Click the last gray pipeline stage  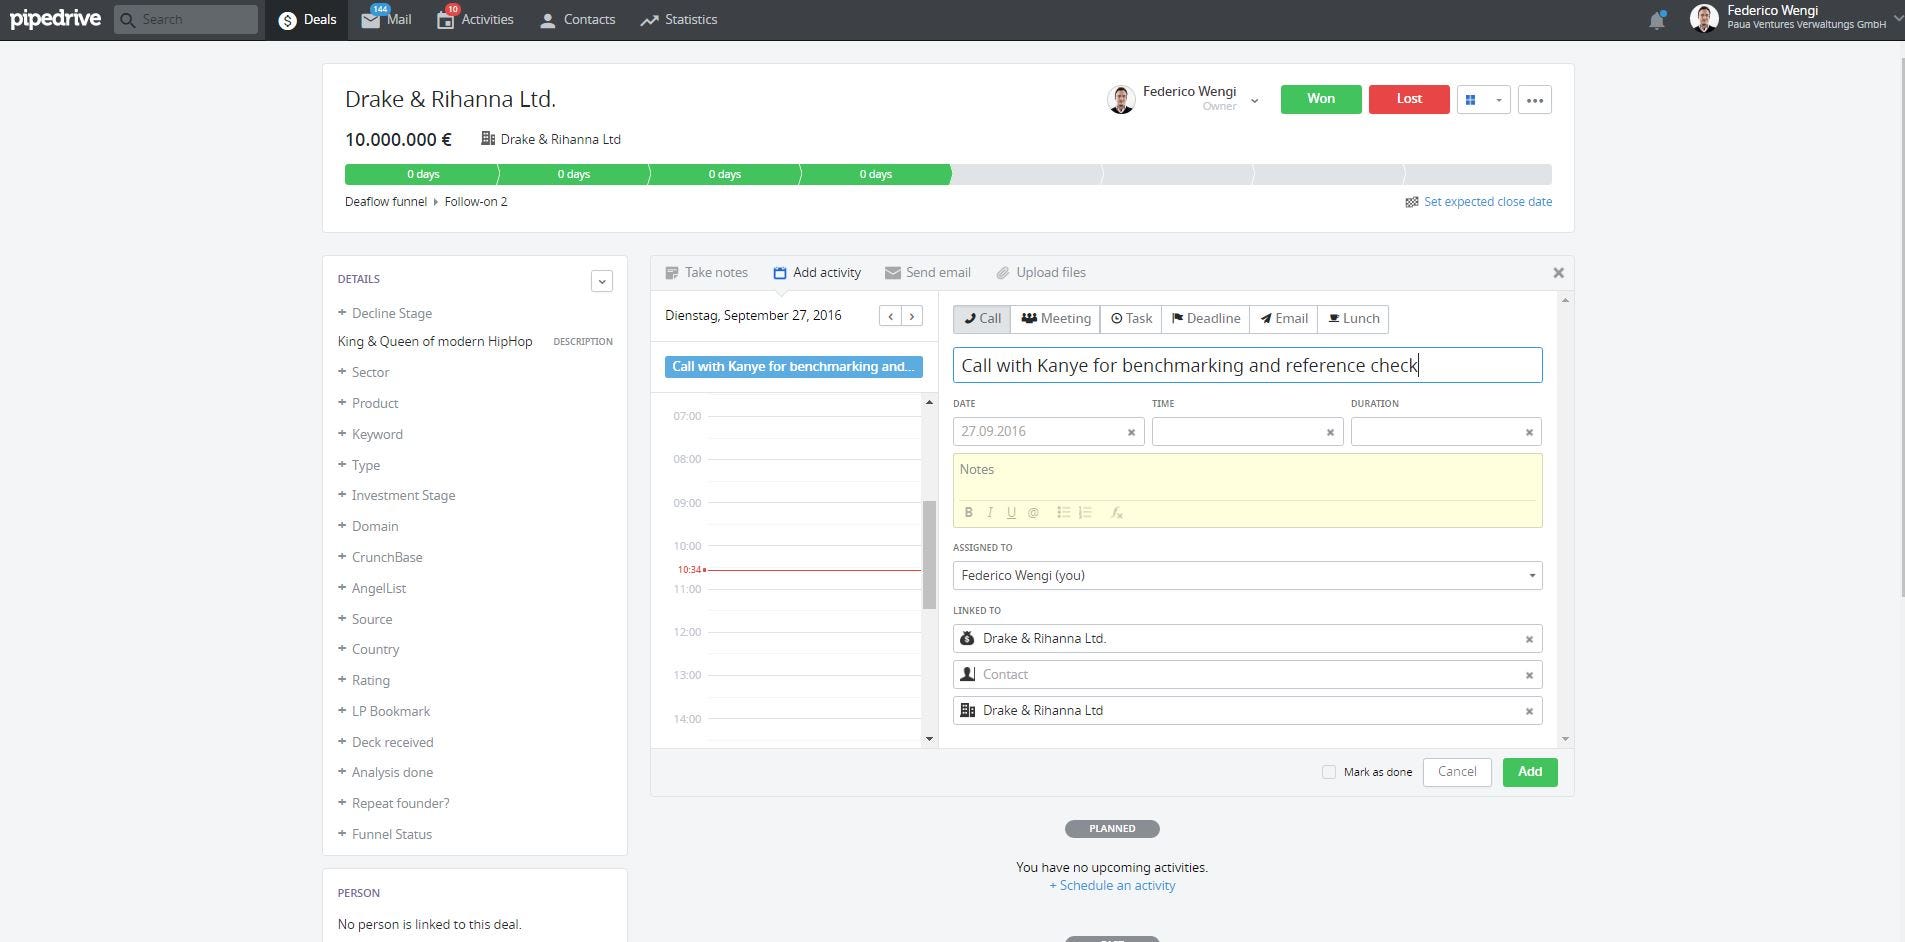1478,174
